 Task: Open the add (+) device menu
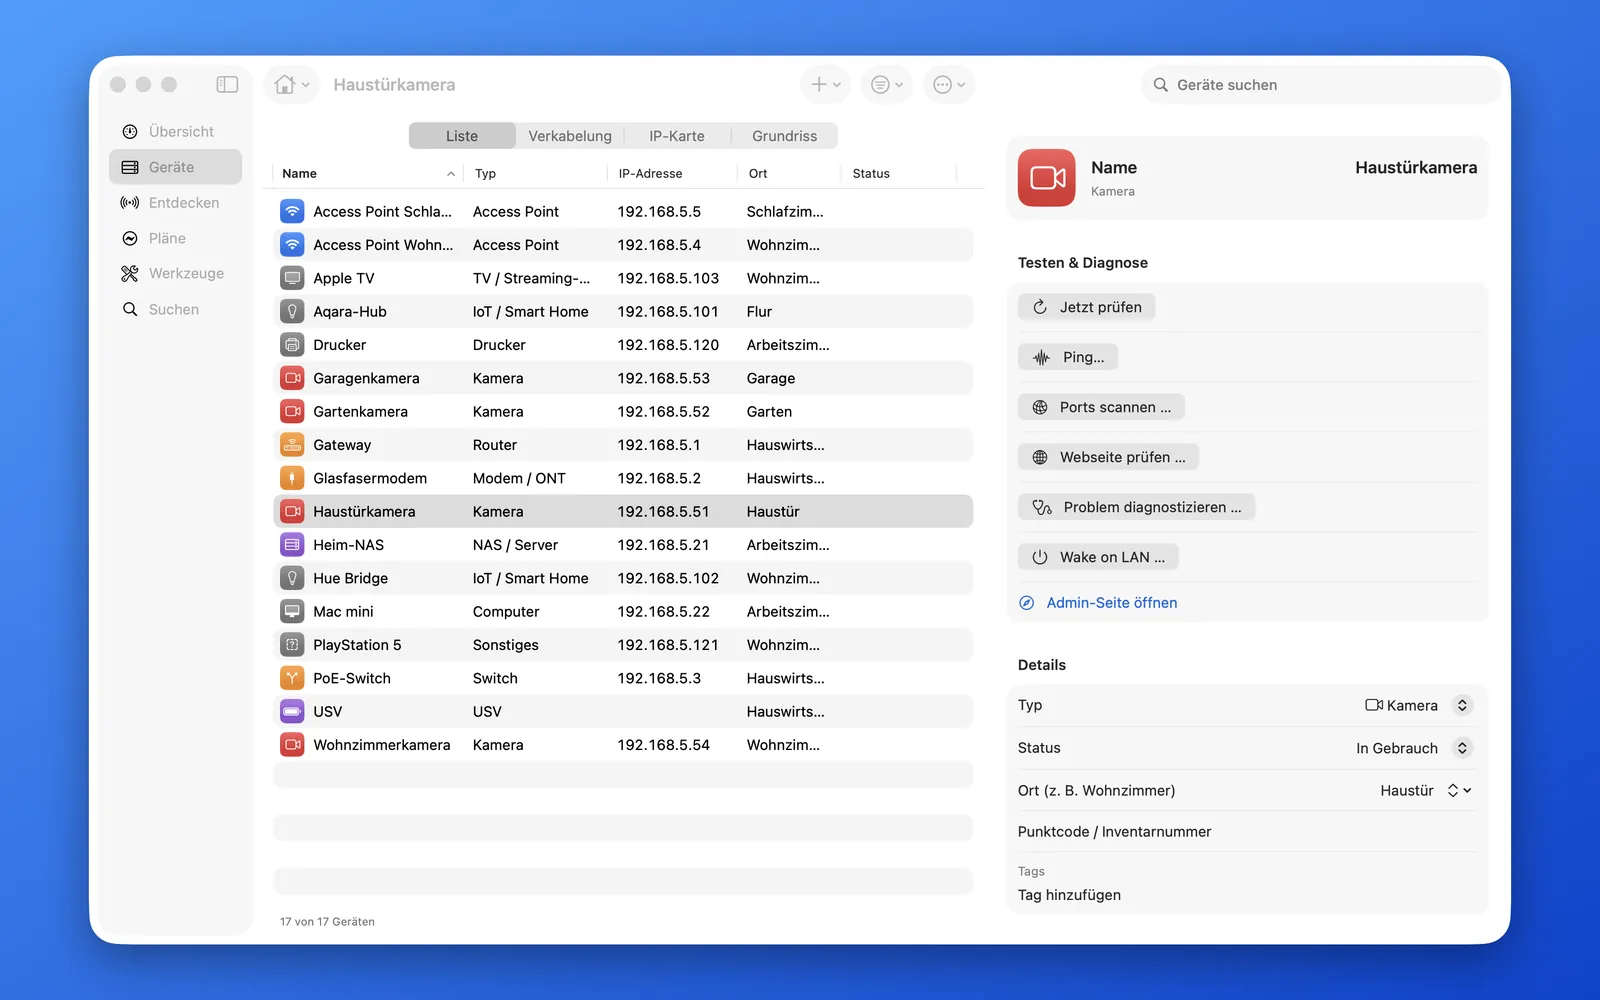[x=825, y=85]
